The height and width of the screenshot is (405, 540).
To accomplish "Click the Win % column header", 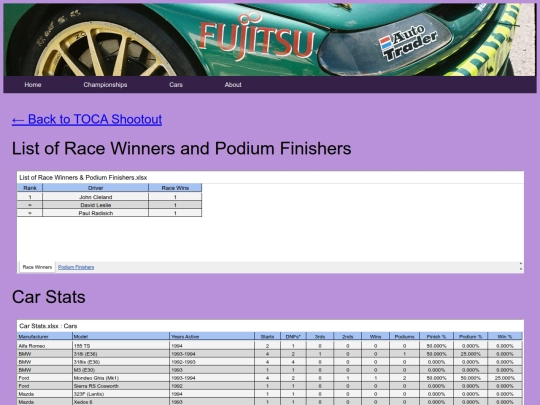I will 505,336.
